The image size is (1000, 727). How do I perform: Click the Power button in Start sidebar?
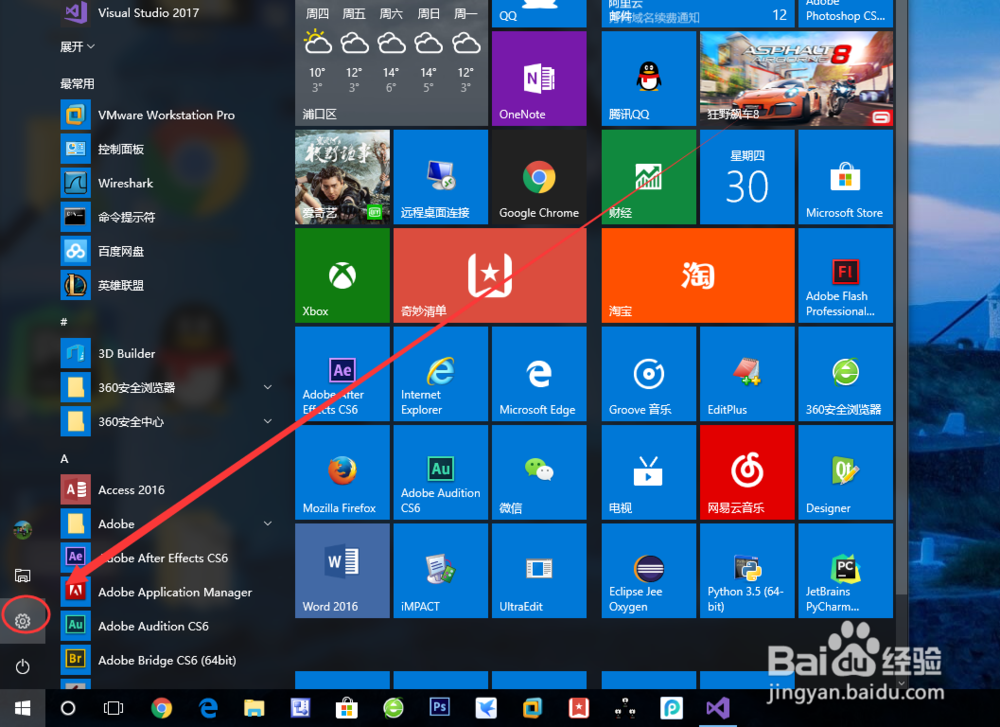[22, 666]
